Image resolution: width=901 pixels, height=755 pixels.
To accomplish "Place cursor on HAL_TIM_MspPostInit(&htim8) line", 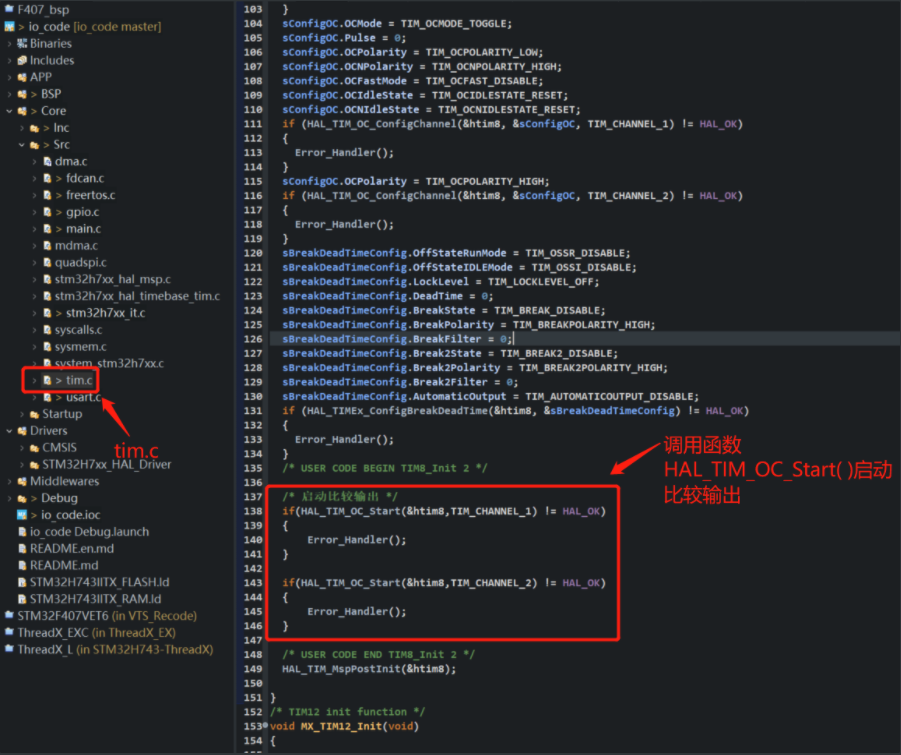I will point(369,669).
